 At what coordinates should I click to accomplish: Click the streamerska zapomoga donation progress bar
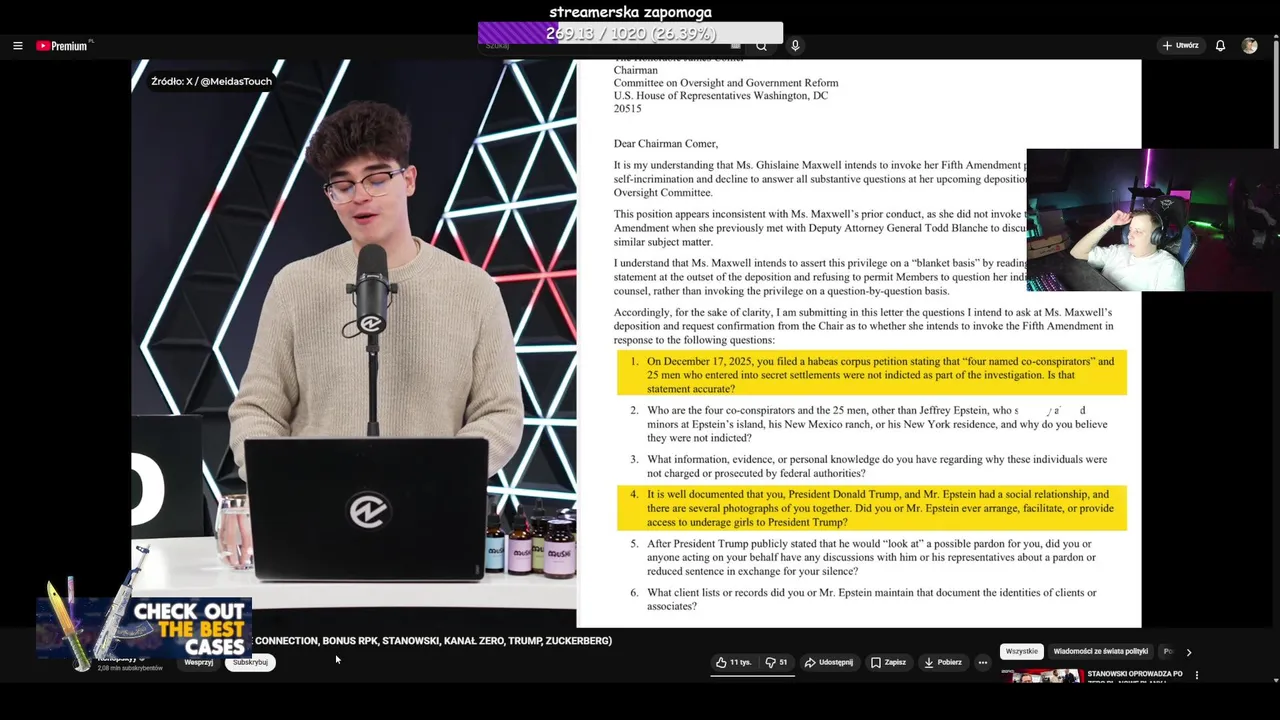630,34
